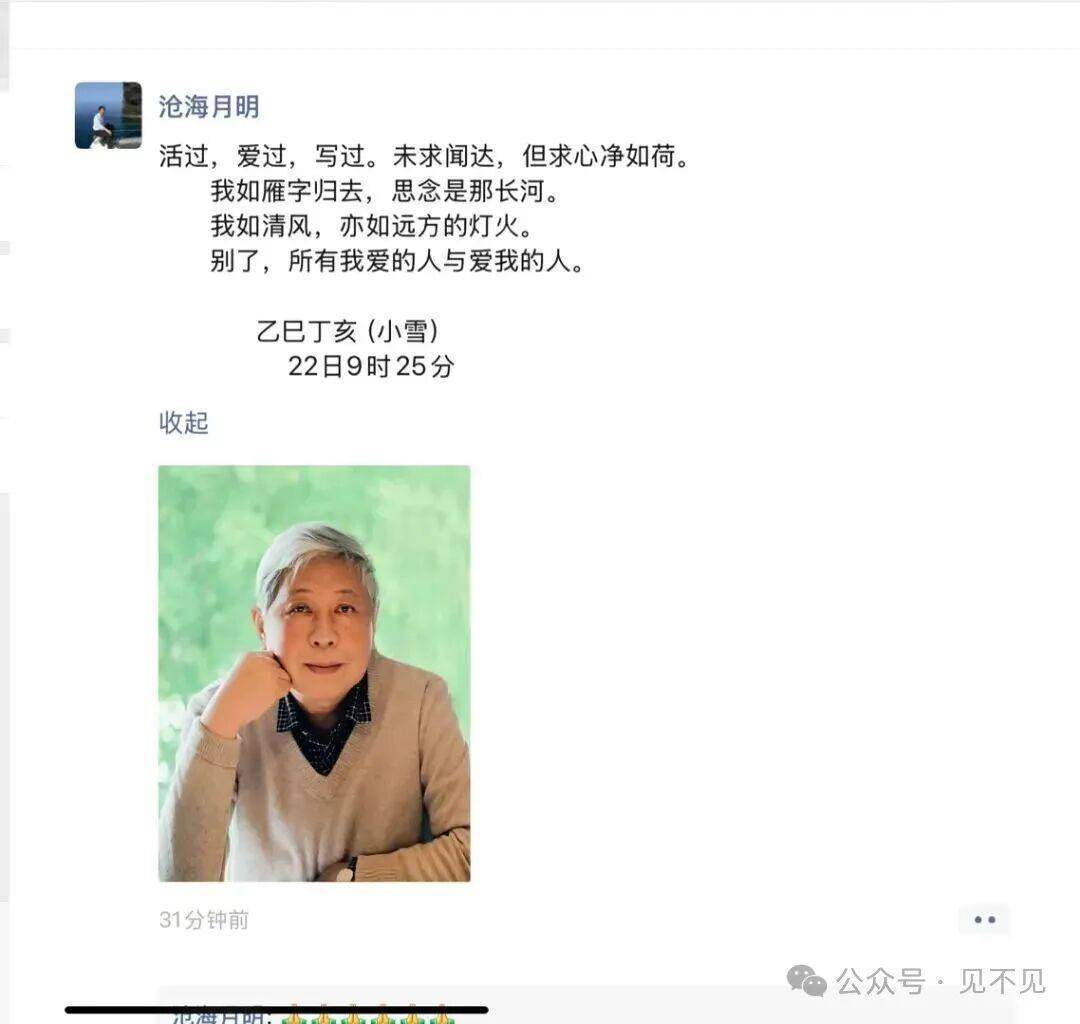
Task: Select the line 我如清风
Action: (x=371, y=226)
